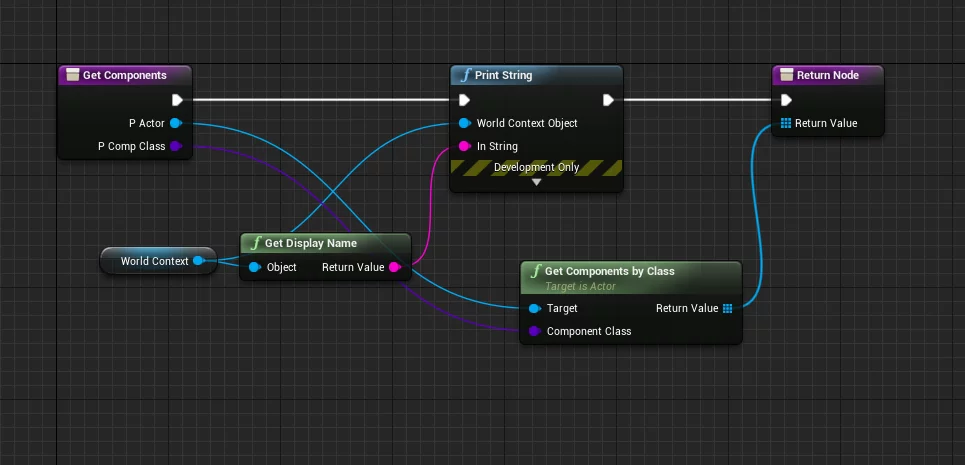Click the World Context Object input pin
965x465 pixels.
pyautogui.click(x=464, y=123)
